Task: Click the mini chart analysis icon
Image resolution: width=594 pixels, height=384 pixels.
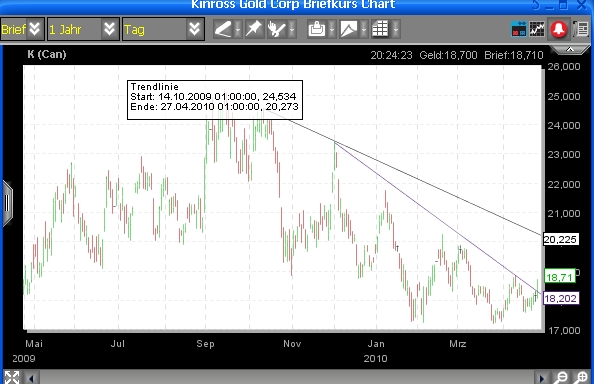Action: click(537, 29)
